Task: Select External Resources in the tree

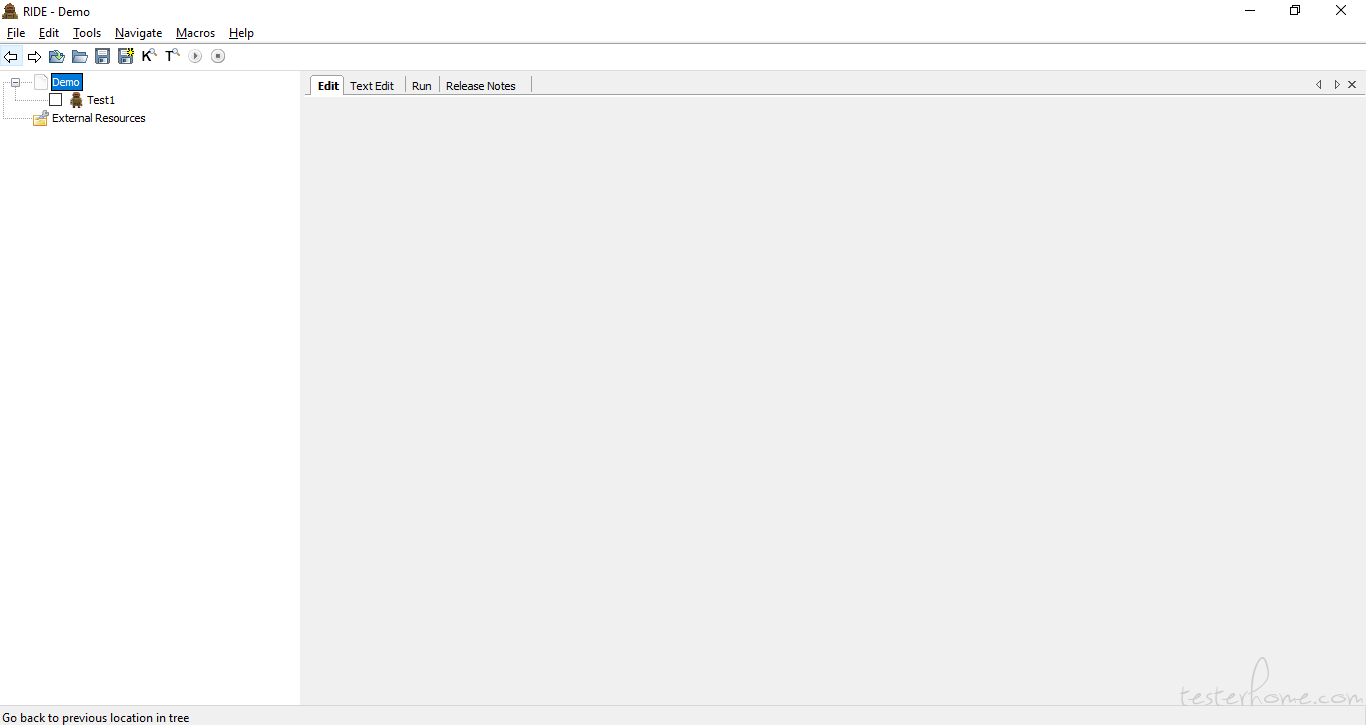Action: tap(99, 118)
